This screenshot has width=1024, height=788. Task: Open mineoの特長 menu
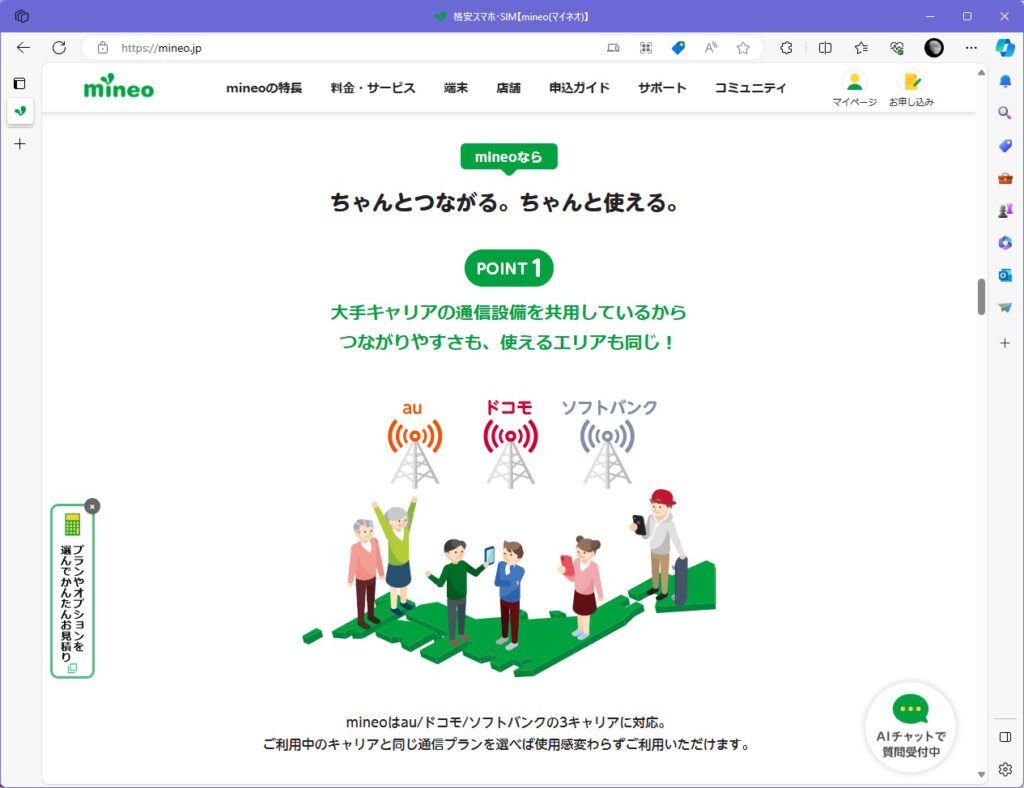tap(264, 87)
